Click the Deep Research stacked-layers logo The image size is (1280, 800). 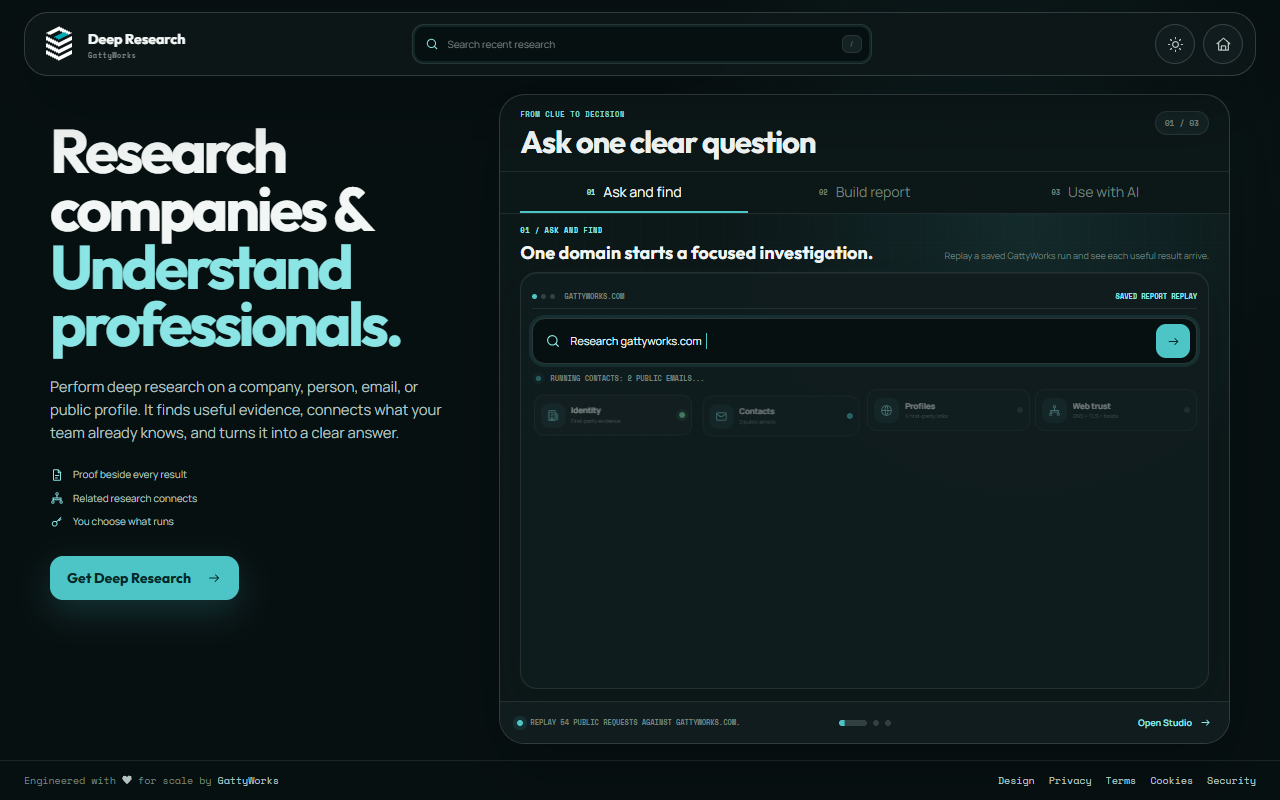pos(59,44)
